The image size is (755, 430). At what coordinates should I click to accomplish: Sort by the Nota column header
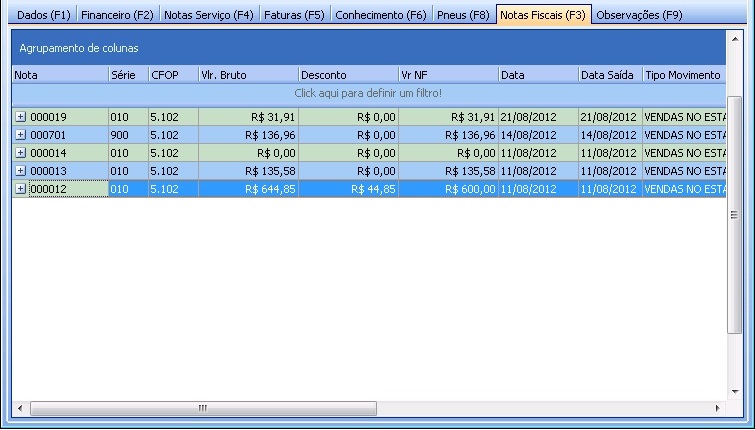tap(59, 75)
